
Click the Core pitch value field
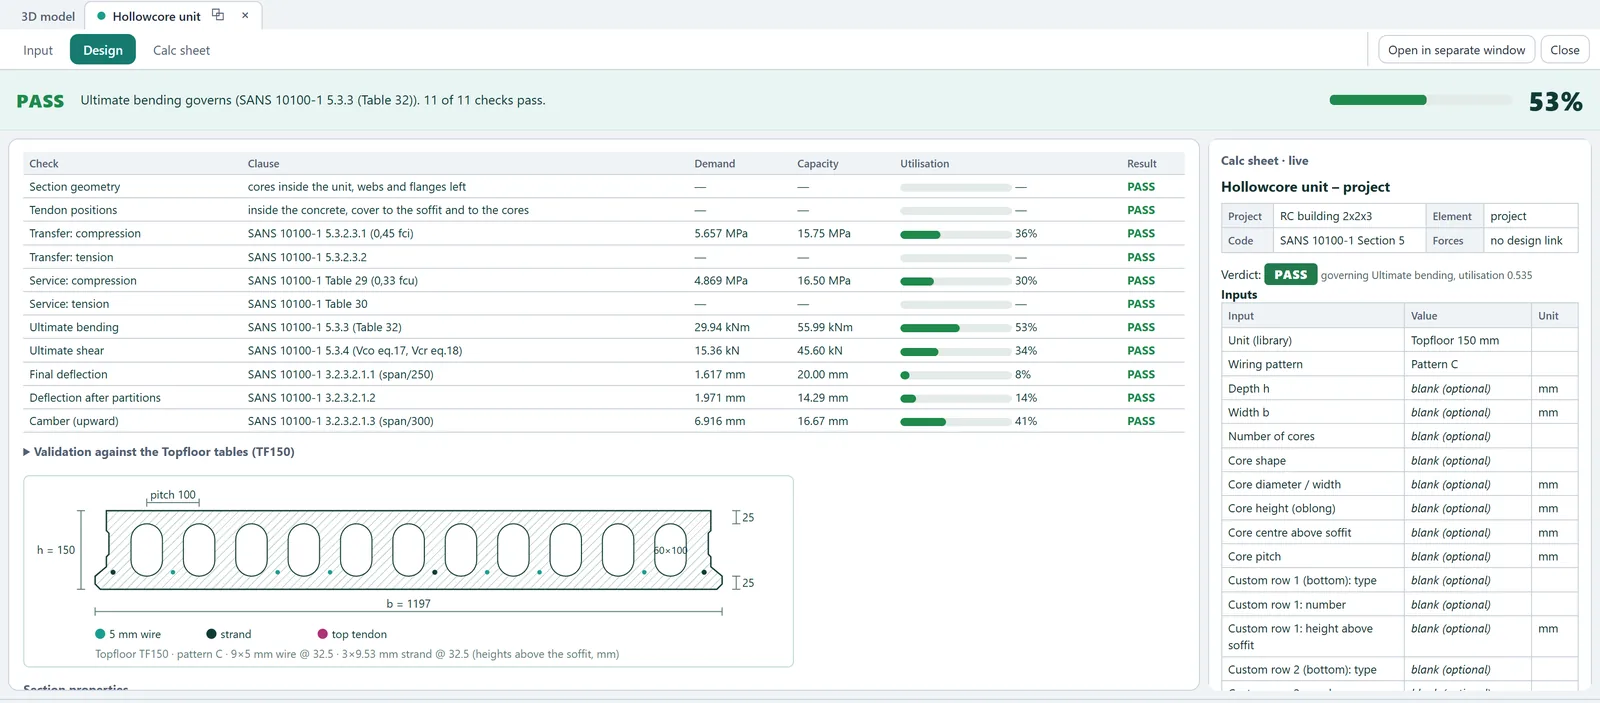(x=1467, y=557)
